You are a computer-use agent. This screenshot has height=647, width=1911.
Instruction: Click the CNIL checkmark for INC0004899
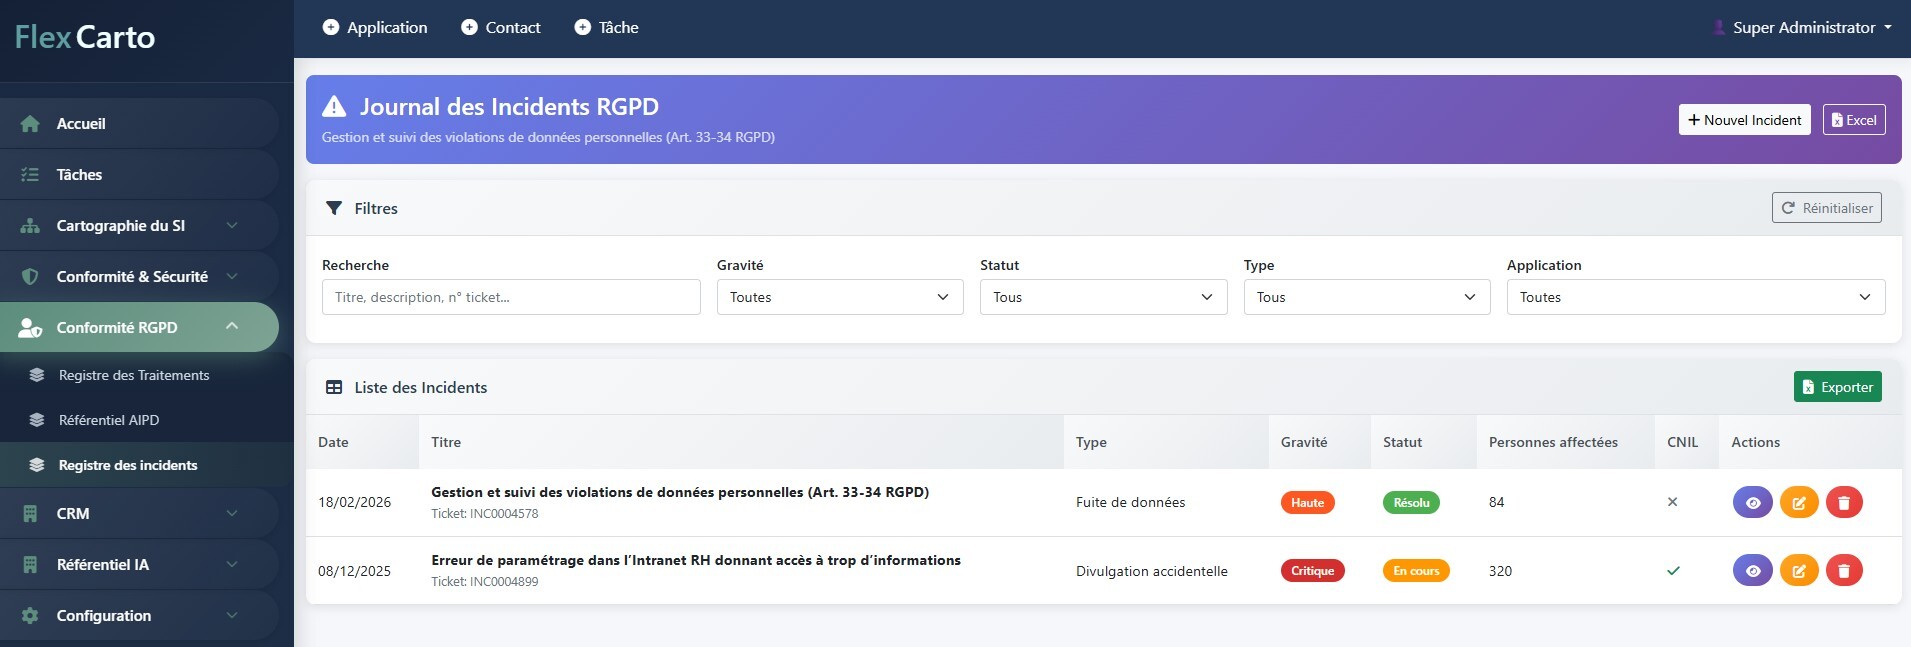pyautogui.click(x=1673, y=571)
